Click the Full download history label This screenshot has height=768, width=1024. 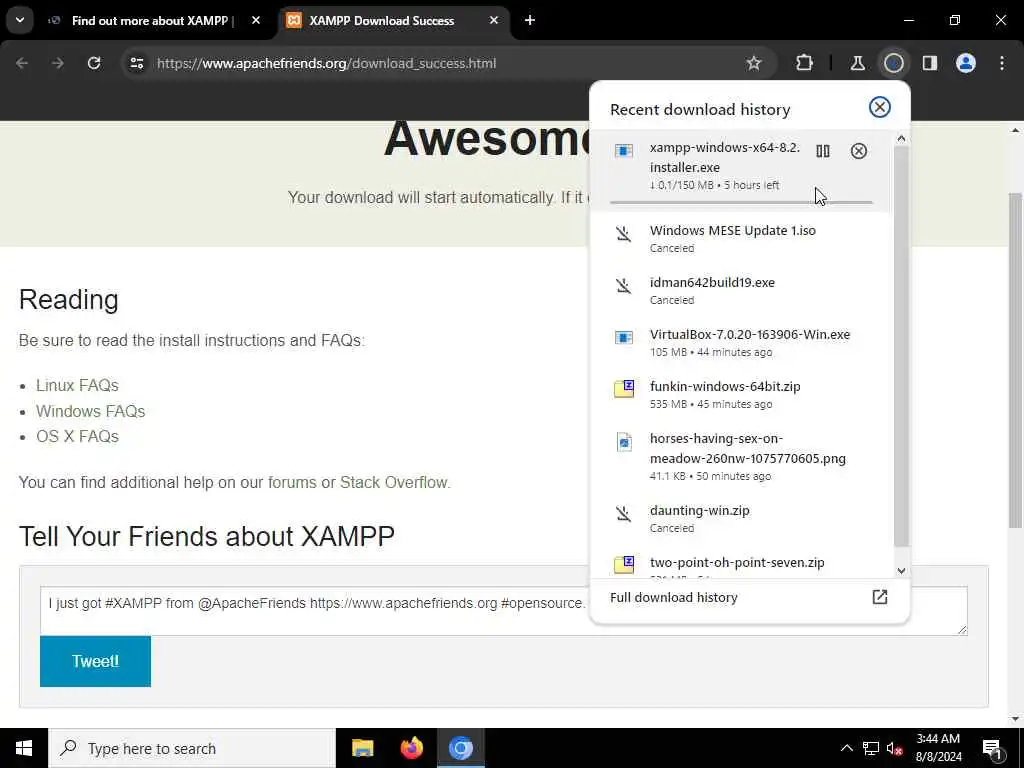tap(673, 598)
